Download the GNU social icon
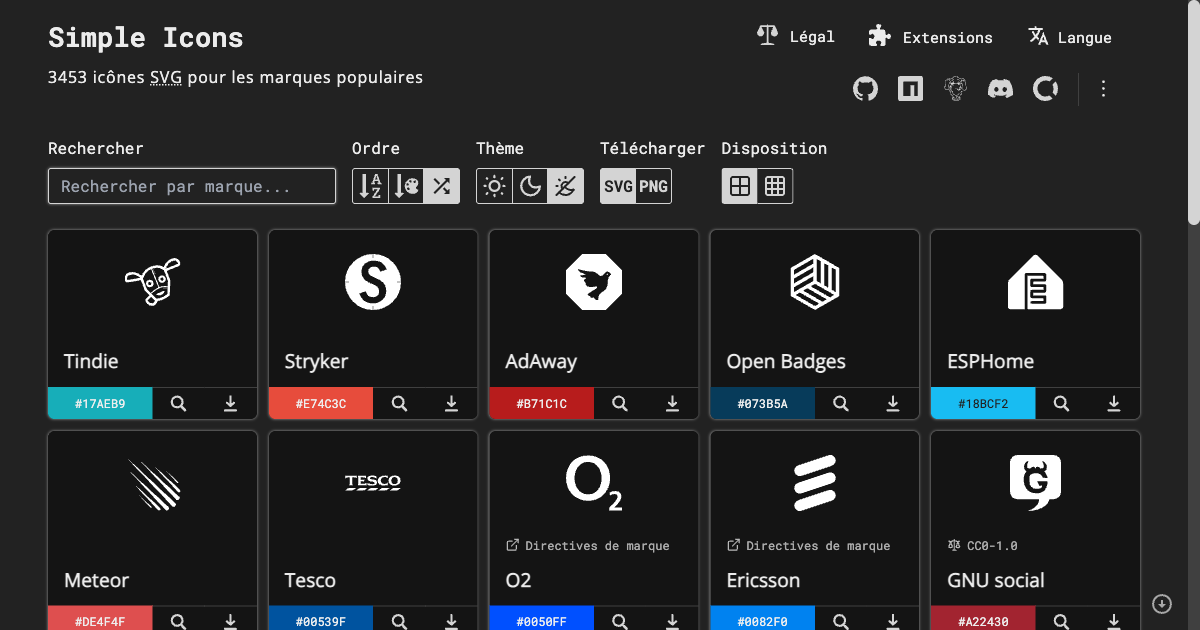The width and height of the screenshot is (1200, 630). point(1113,620)
